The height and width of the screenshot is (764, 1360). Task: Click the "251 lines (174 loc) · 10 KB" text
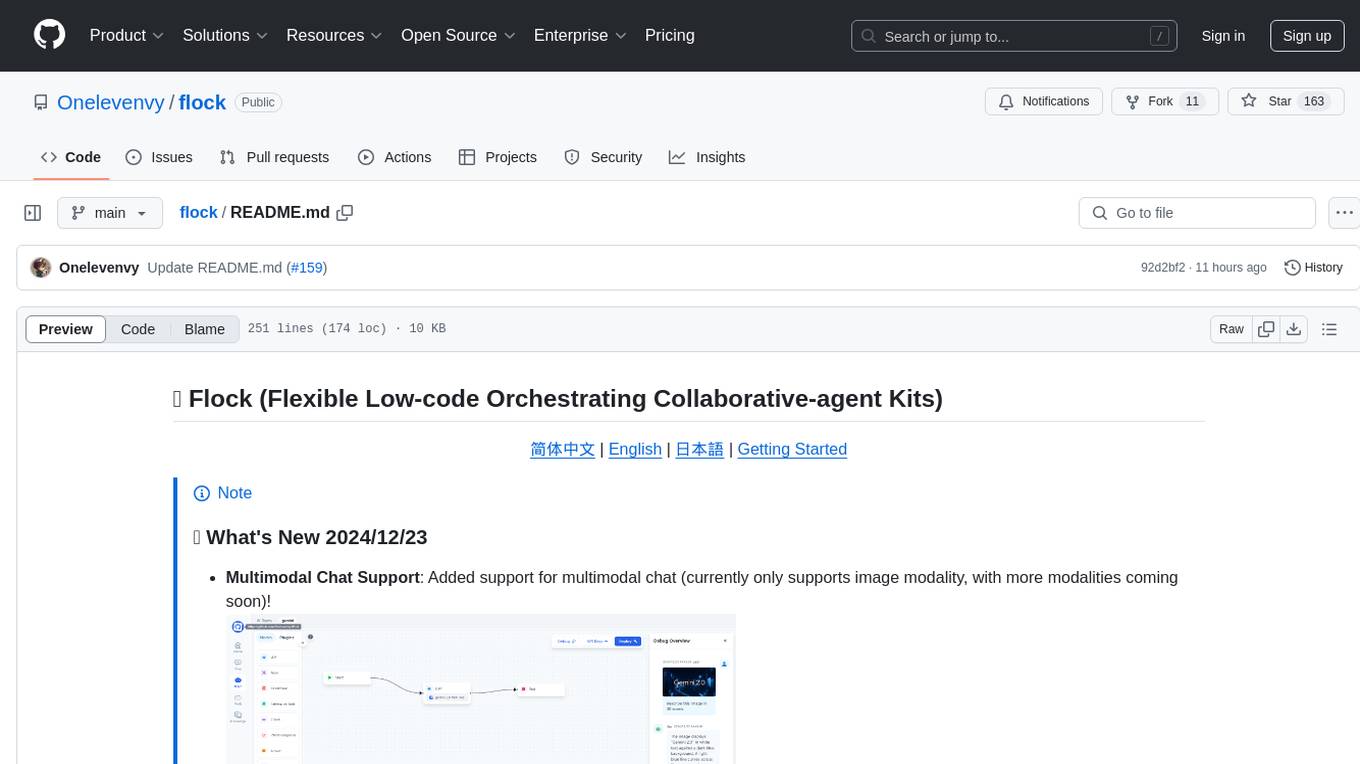pyautogui.click(x=346, y=329)
